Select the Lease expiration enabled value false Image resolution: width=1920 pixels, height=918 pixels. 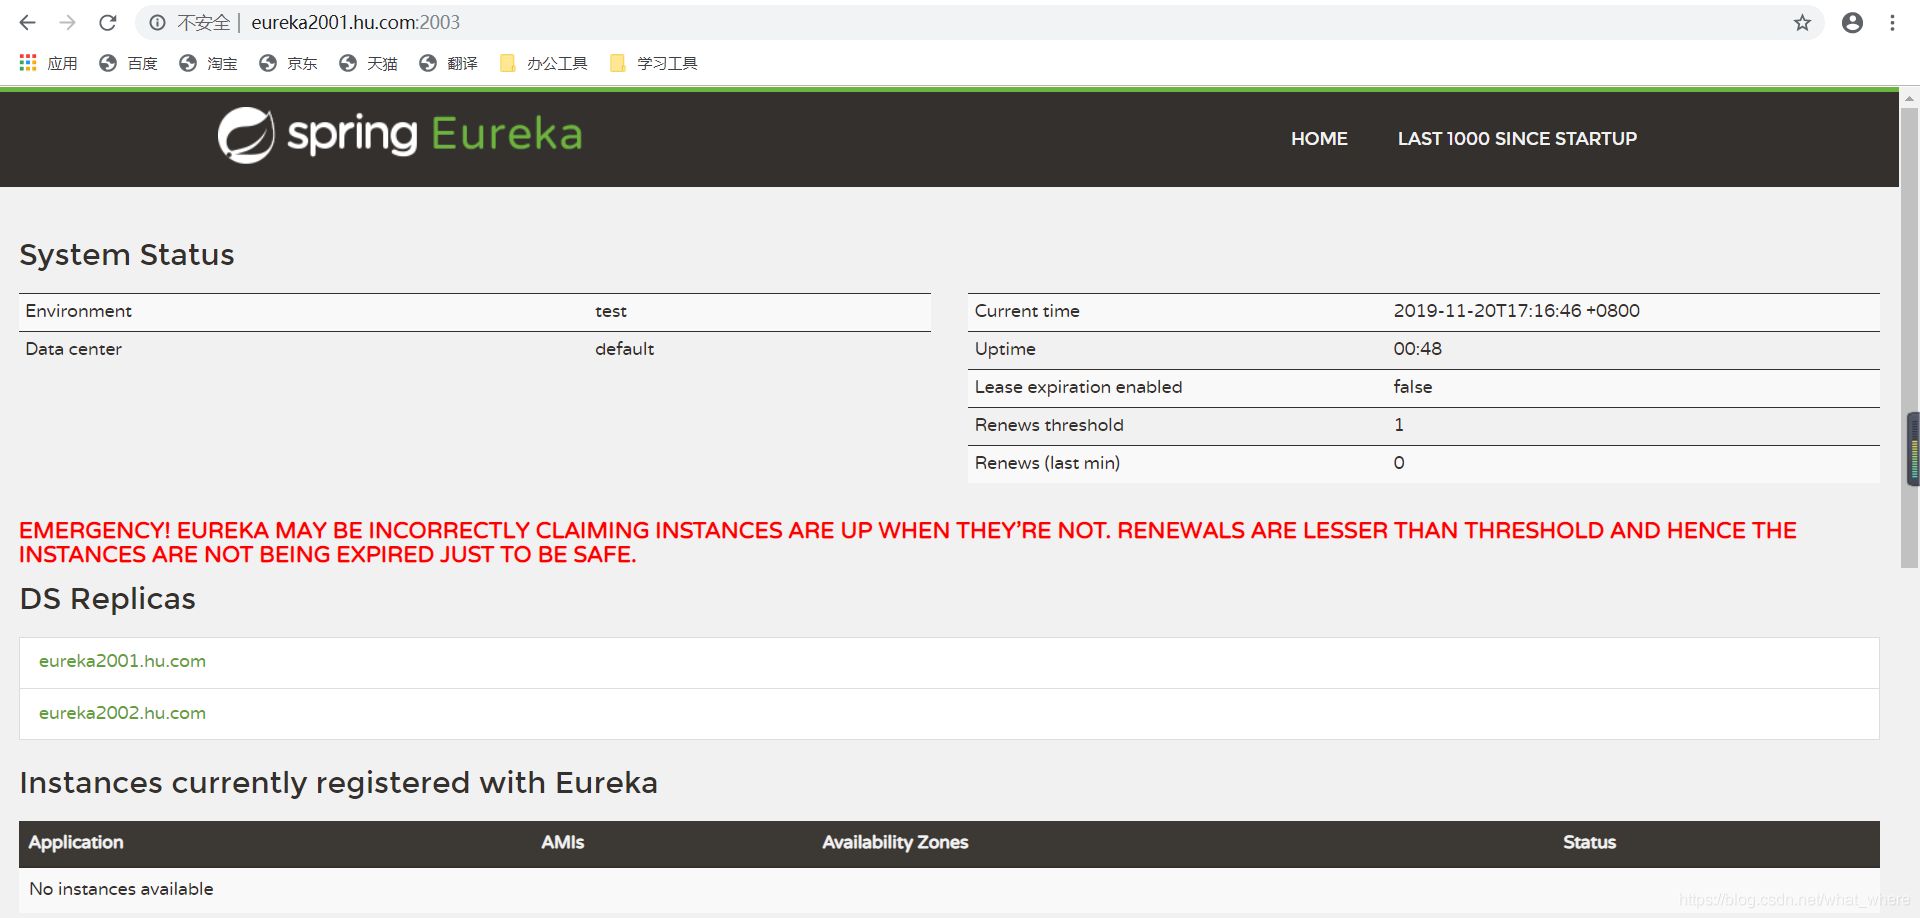[x=1412, y=387]
